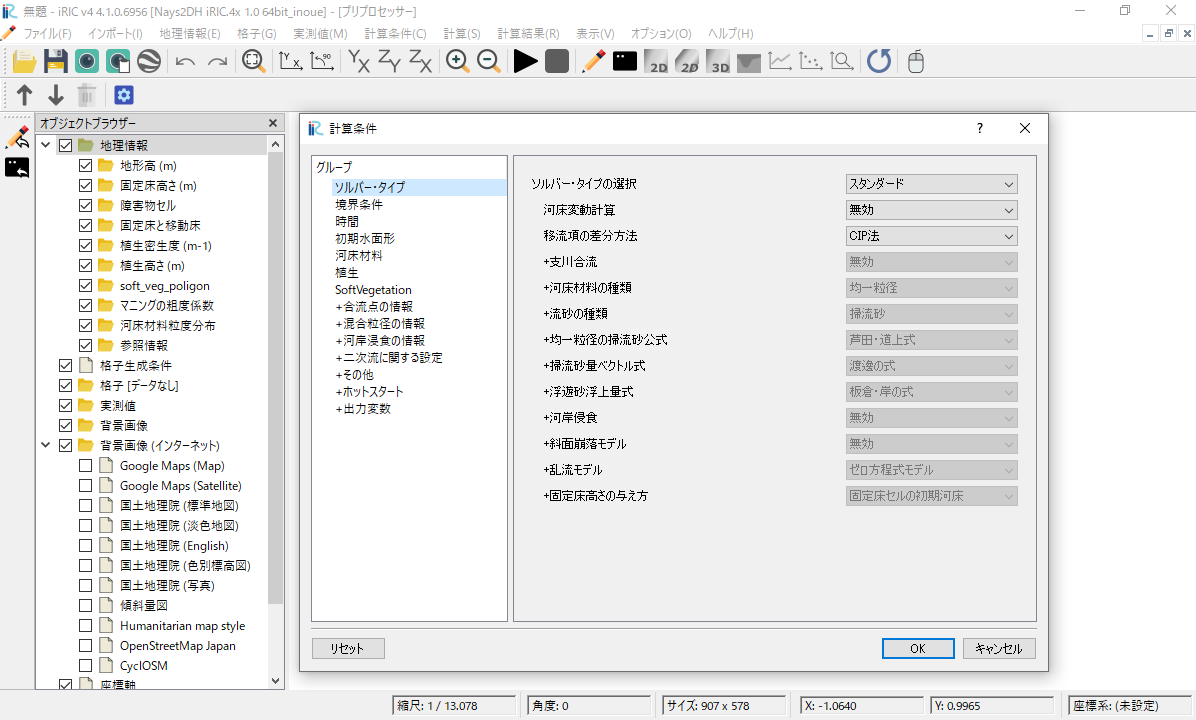This screenshot has width=1196, height=720.
Task: Toggle the マニングの粗度係数 checkbox
Action: pyautogui.click(x=85, y=305)
